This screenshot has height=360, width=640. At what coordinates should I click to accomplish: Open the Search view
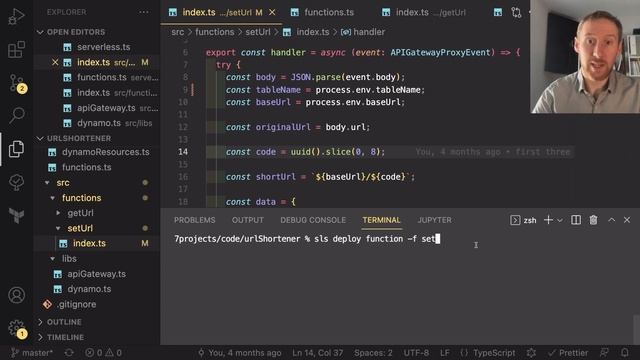16,116
